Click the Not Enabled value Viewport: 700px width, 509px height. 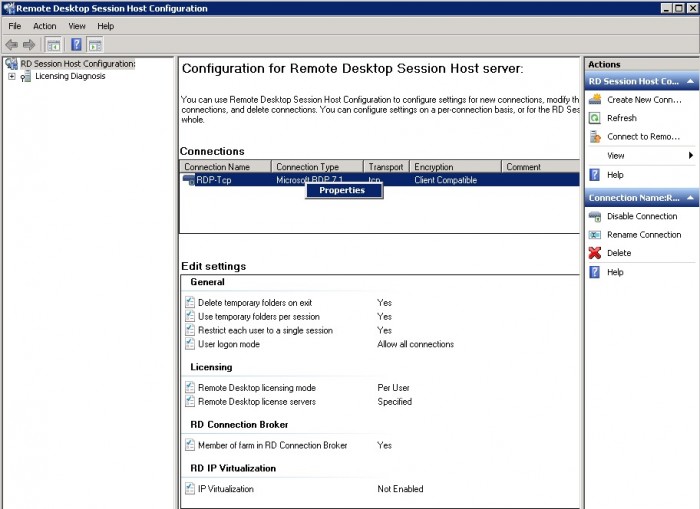point(400,489)
